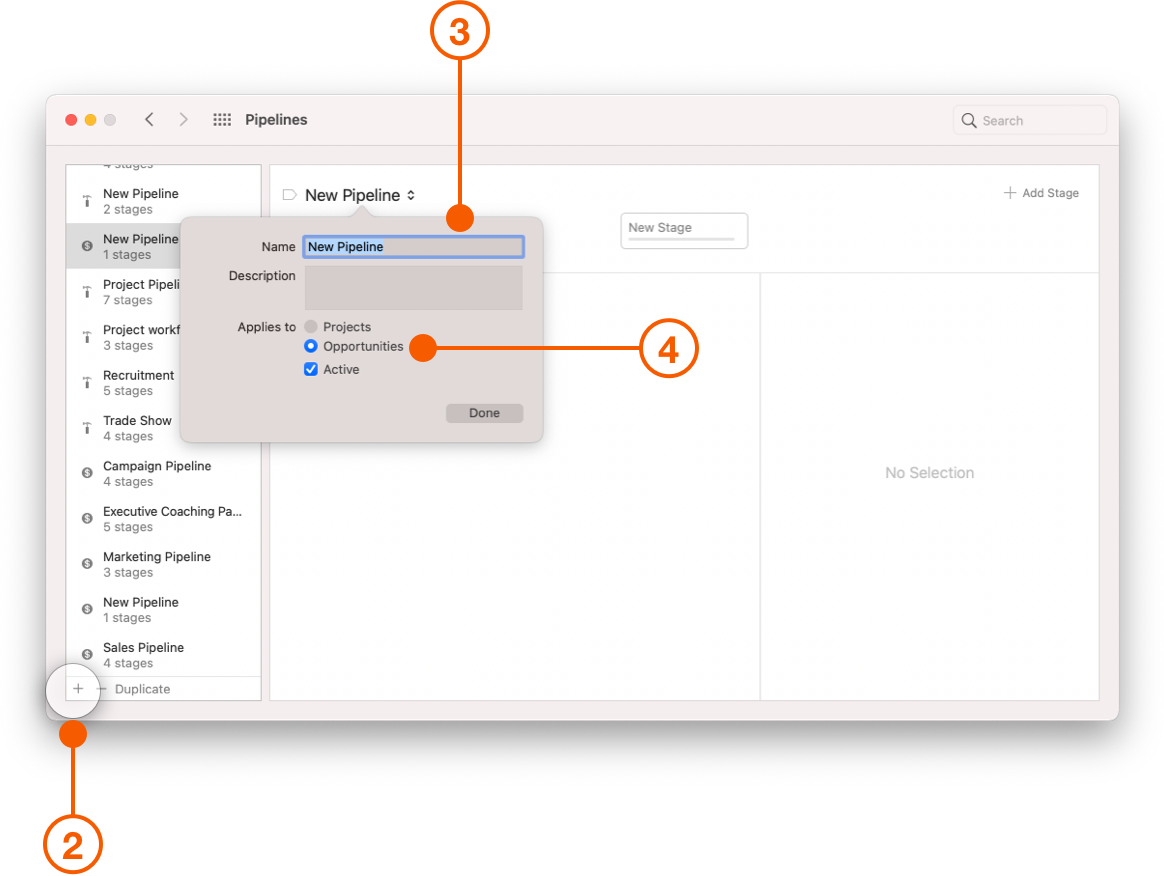Duplicate the selected pipeline
Screen dimensions: 1164x876
tap(143, 689)
